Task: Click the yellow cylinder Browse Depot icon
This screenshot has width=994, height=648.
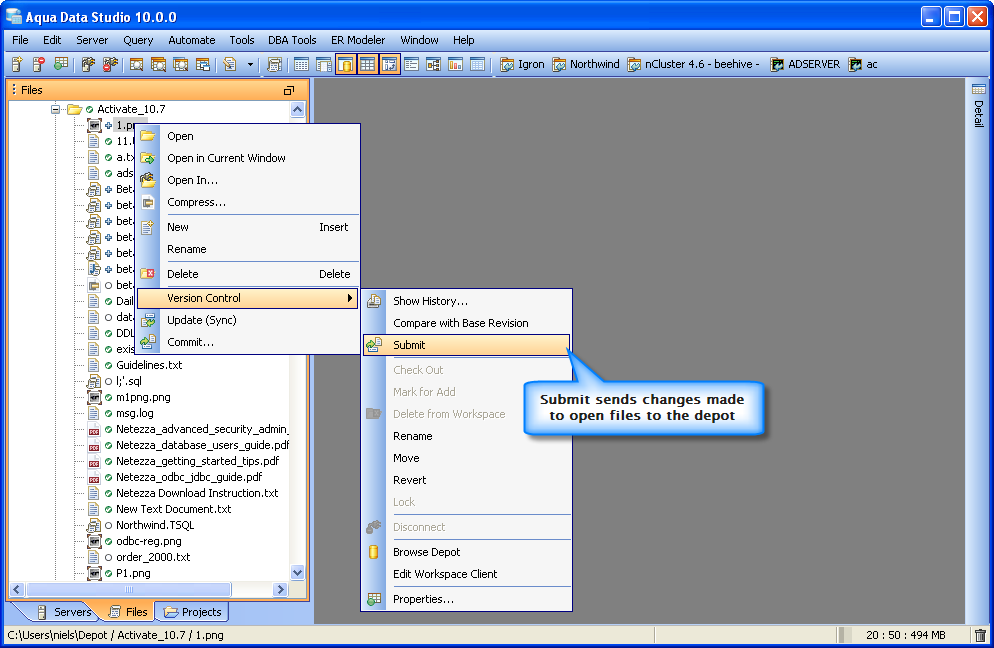Action: pyautogui.click(x=374, y=552)
